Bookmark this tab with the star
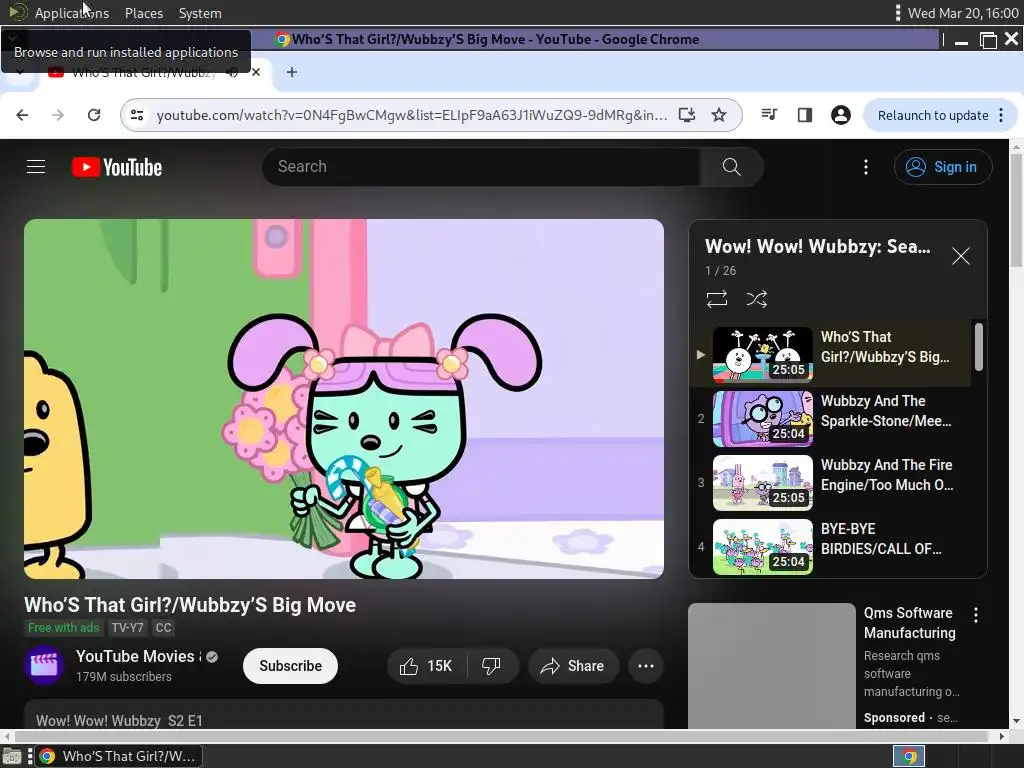This screenshot has height=768, width=1024. click(719, 115)
